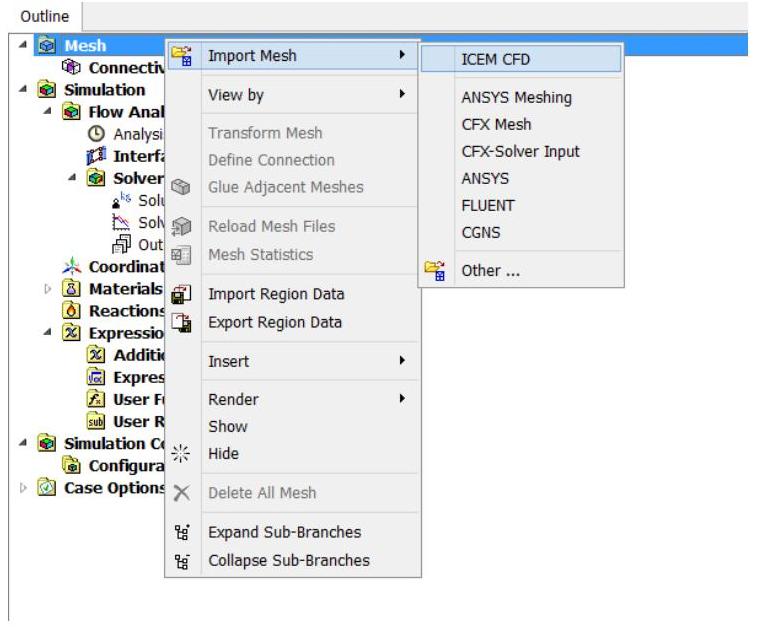This screenshot has width=758, height=627.
Task: Click the Flow Analysis icon
Action: pyautogui.click(x=71, y=112)
